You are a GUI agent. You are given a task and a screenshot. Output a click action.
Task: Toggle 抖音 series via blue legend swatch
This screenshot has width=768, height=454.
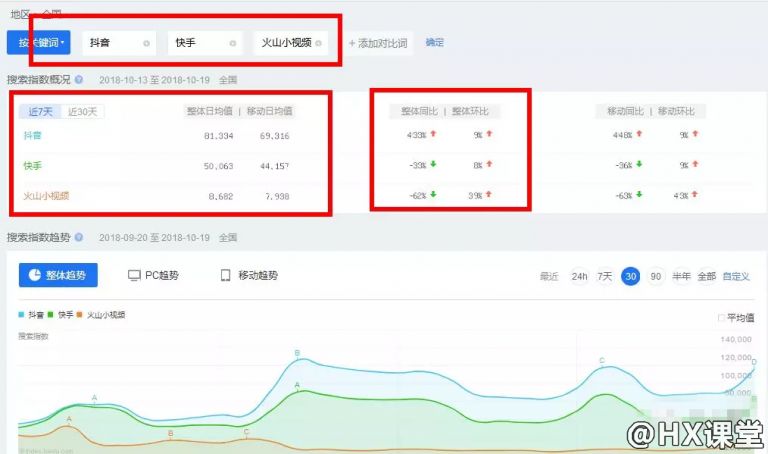[21, 314]
